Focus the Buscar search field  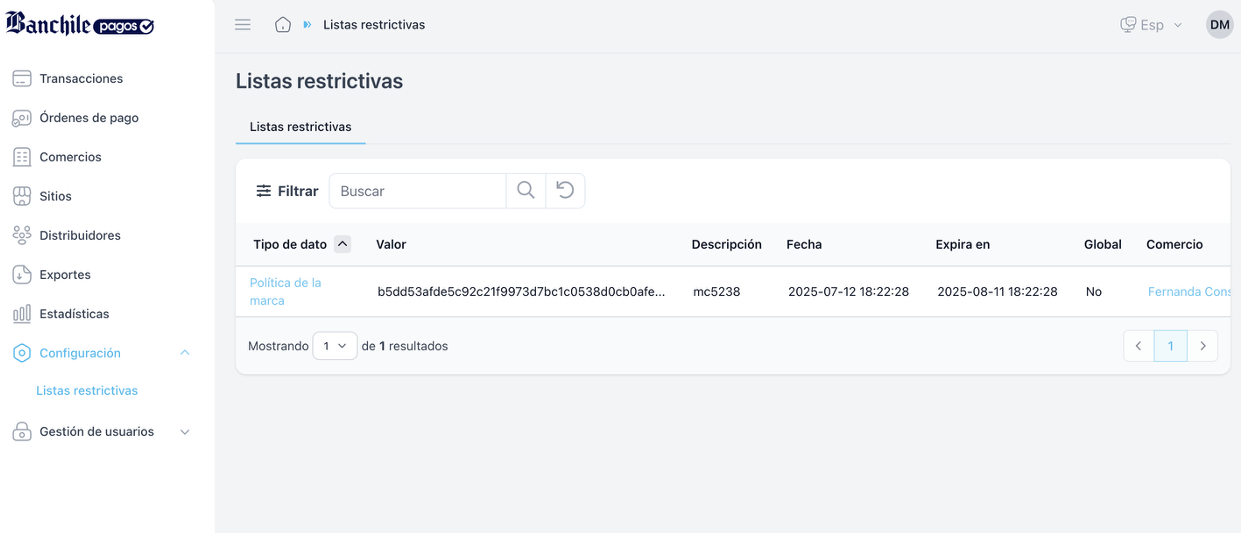(418, 191)
